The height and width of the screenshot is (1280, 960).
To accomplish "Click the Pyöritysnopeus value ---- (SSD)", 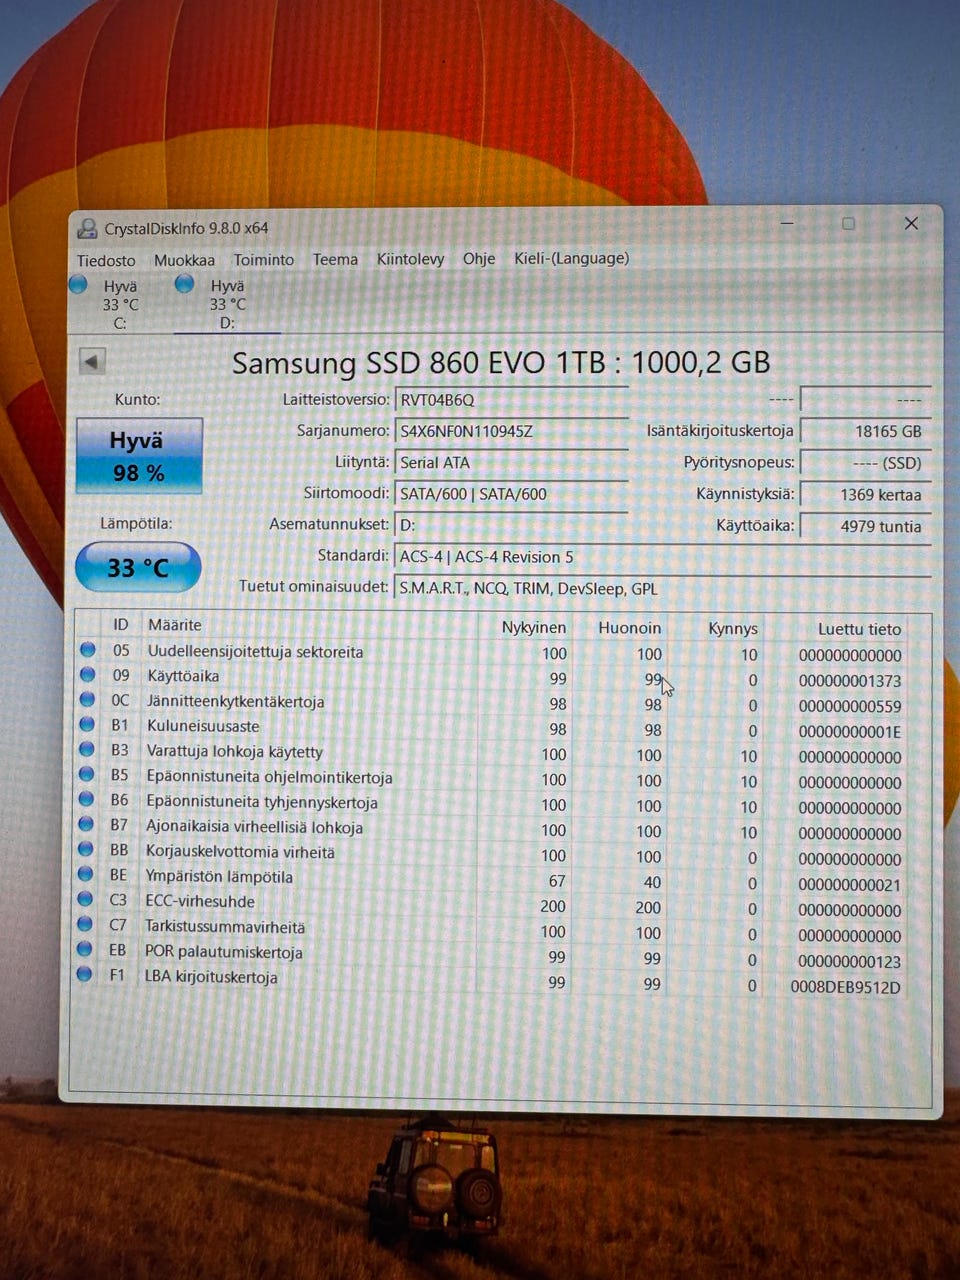I will click(866, 463).
